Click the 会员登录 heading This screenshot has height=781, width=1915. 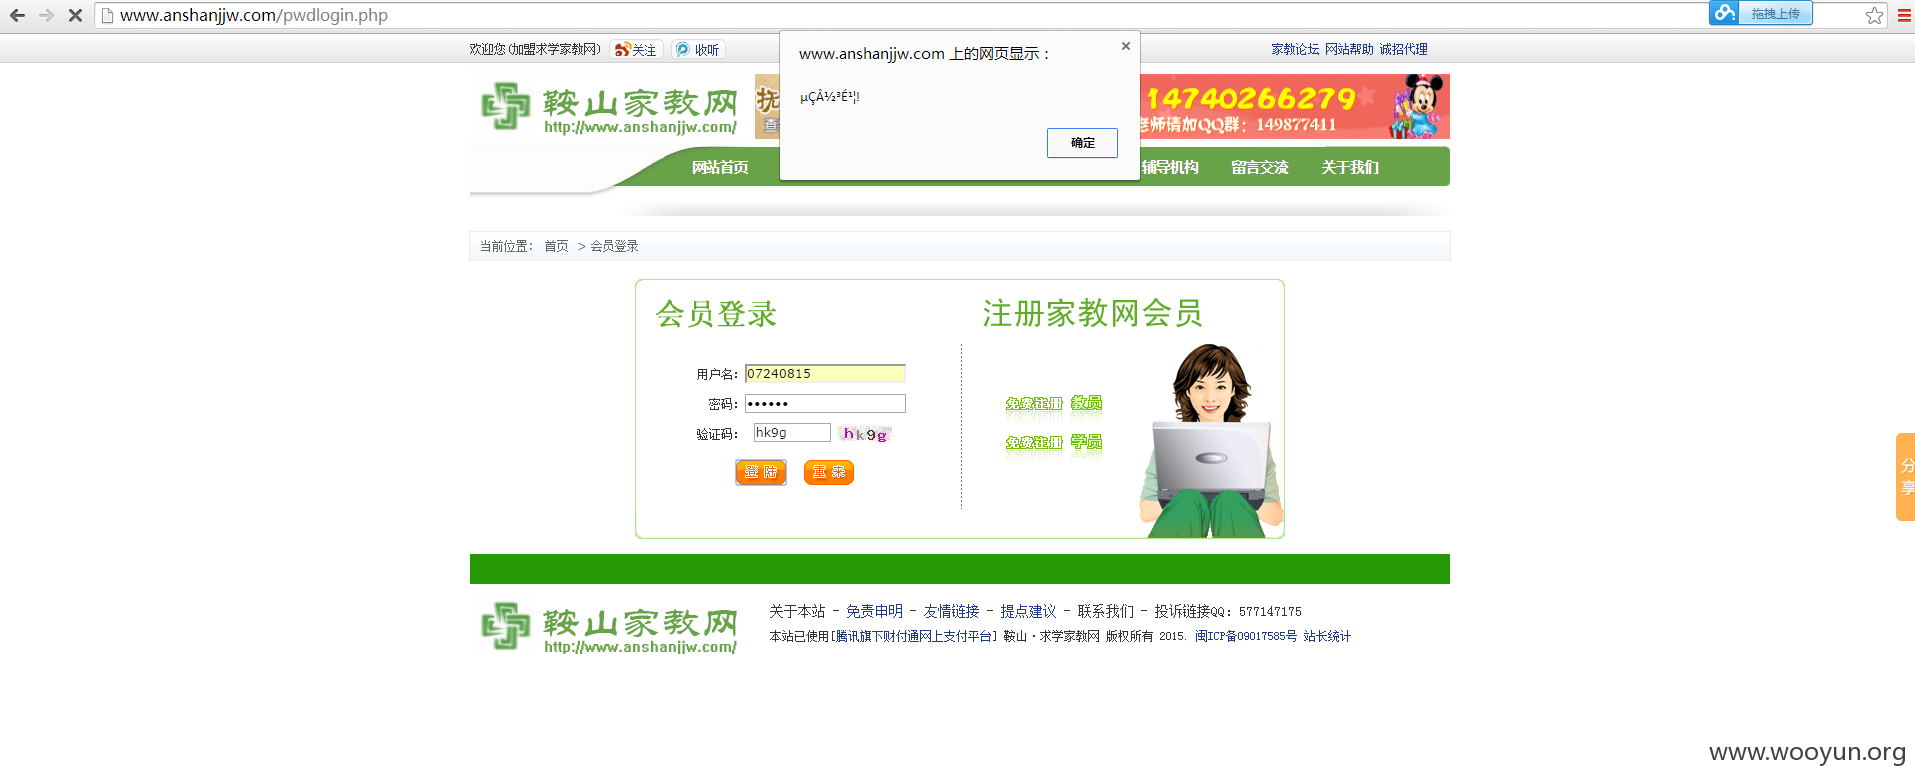(716, 314)
